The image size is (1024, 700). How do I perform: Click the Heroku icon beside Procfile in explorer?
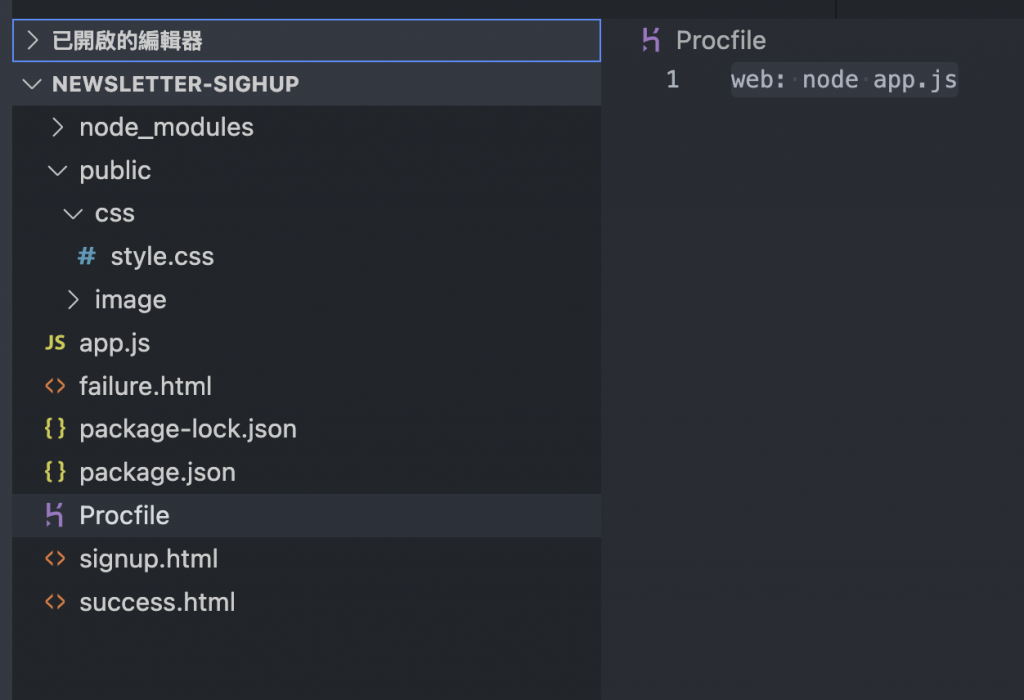click(x=55, y=516)
